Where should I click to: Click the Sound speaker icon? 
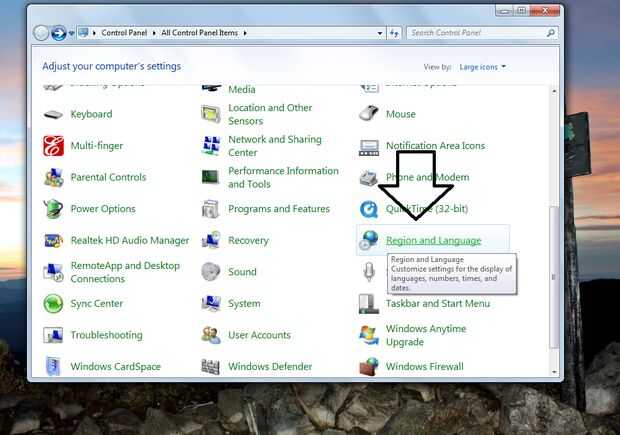[211, 272]
